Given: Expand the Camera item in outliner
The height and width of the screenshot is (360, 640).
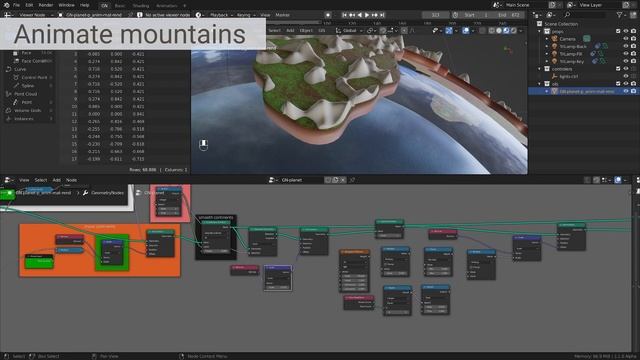Looking at the screenshot, I should point(547,39).
